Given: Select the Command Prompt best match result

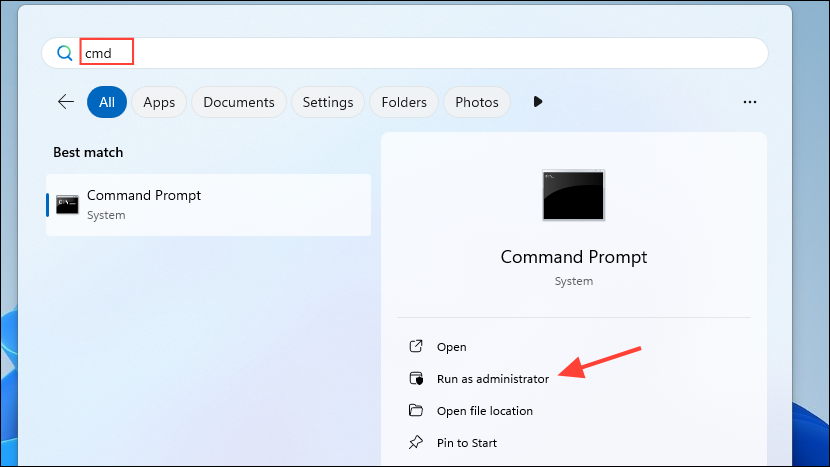Looking at the screenshot, I should [x=209, y=205].
